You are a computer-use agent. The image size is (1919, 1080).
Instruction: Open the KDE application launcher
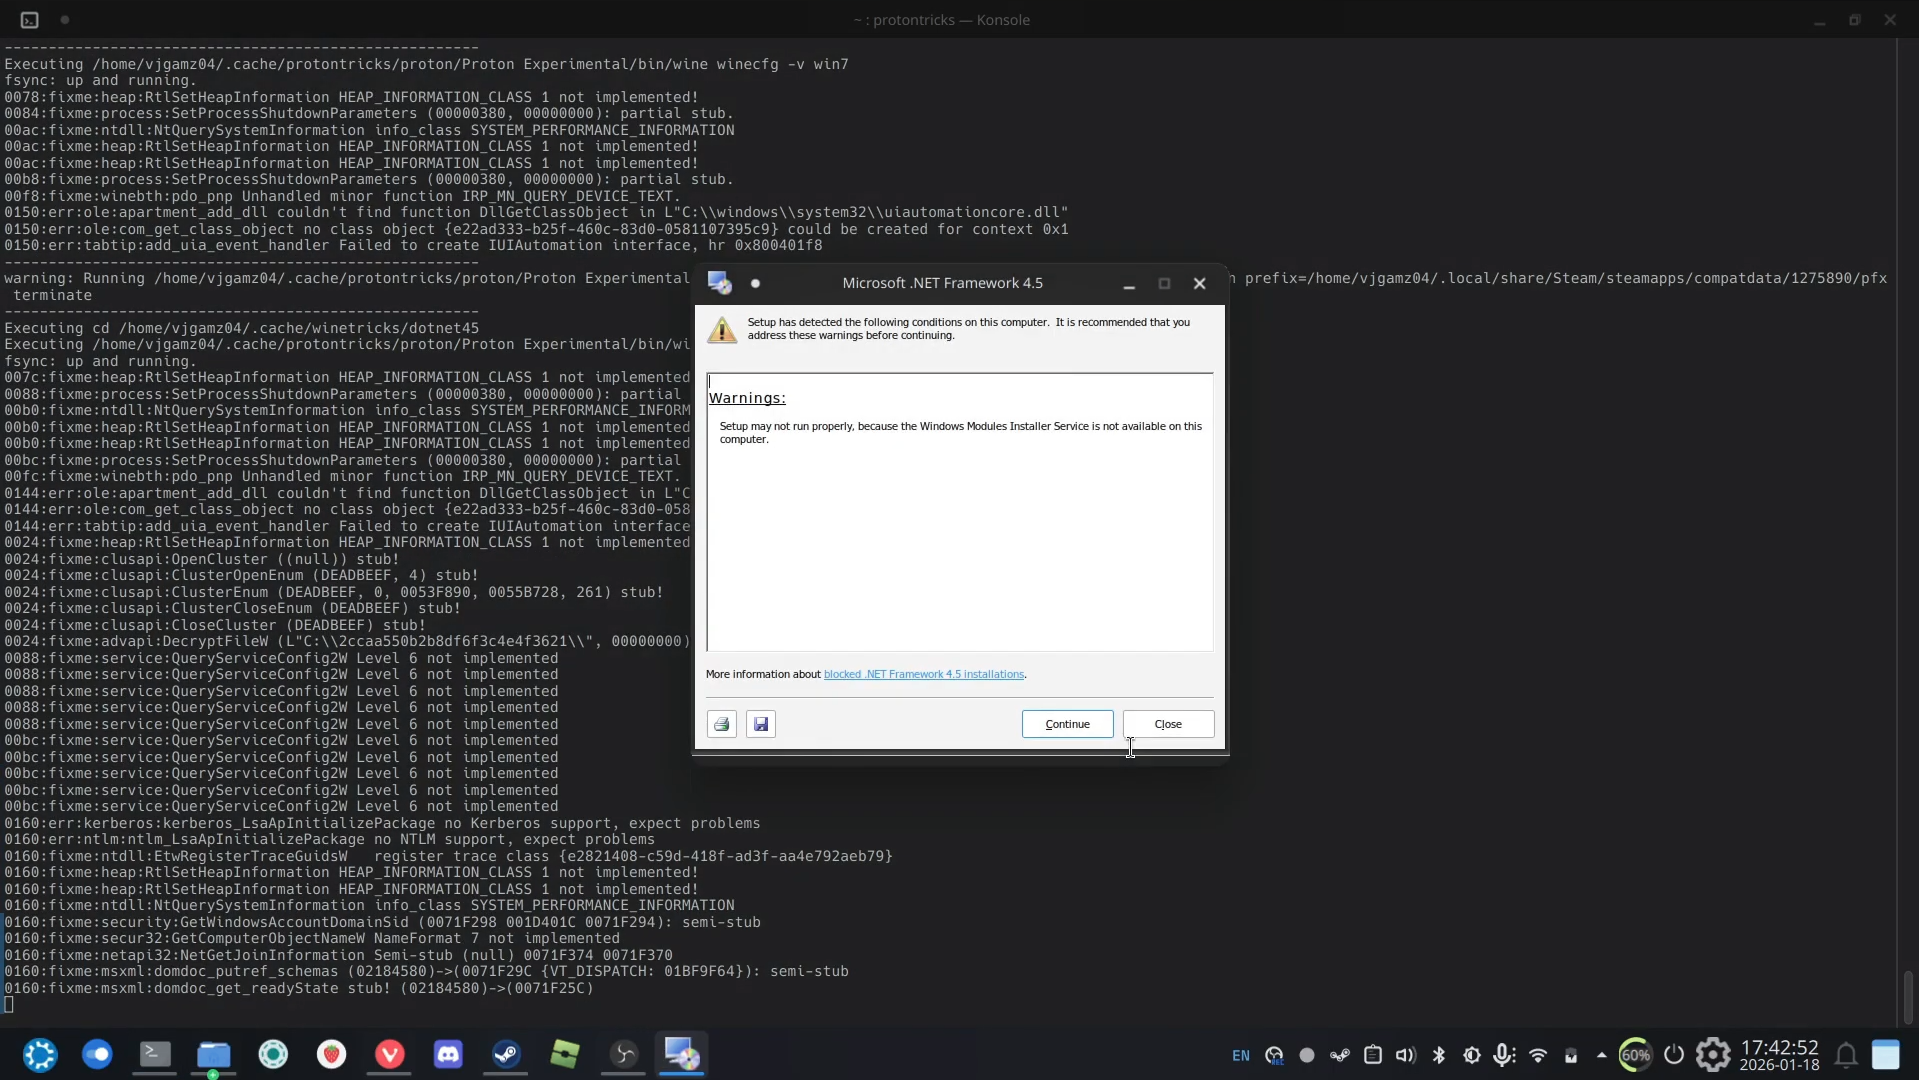click(x=40, y=1055)
